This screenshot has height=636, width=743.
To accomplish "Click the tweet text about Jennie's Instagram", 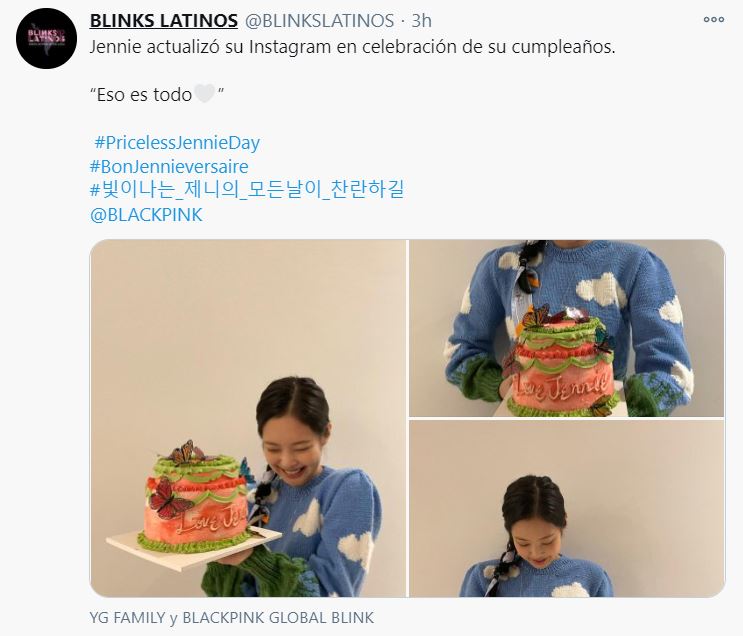I will pos(352,47).
